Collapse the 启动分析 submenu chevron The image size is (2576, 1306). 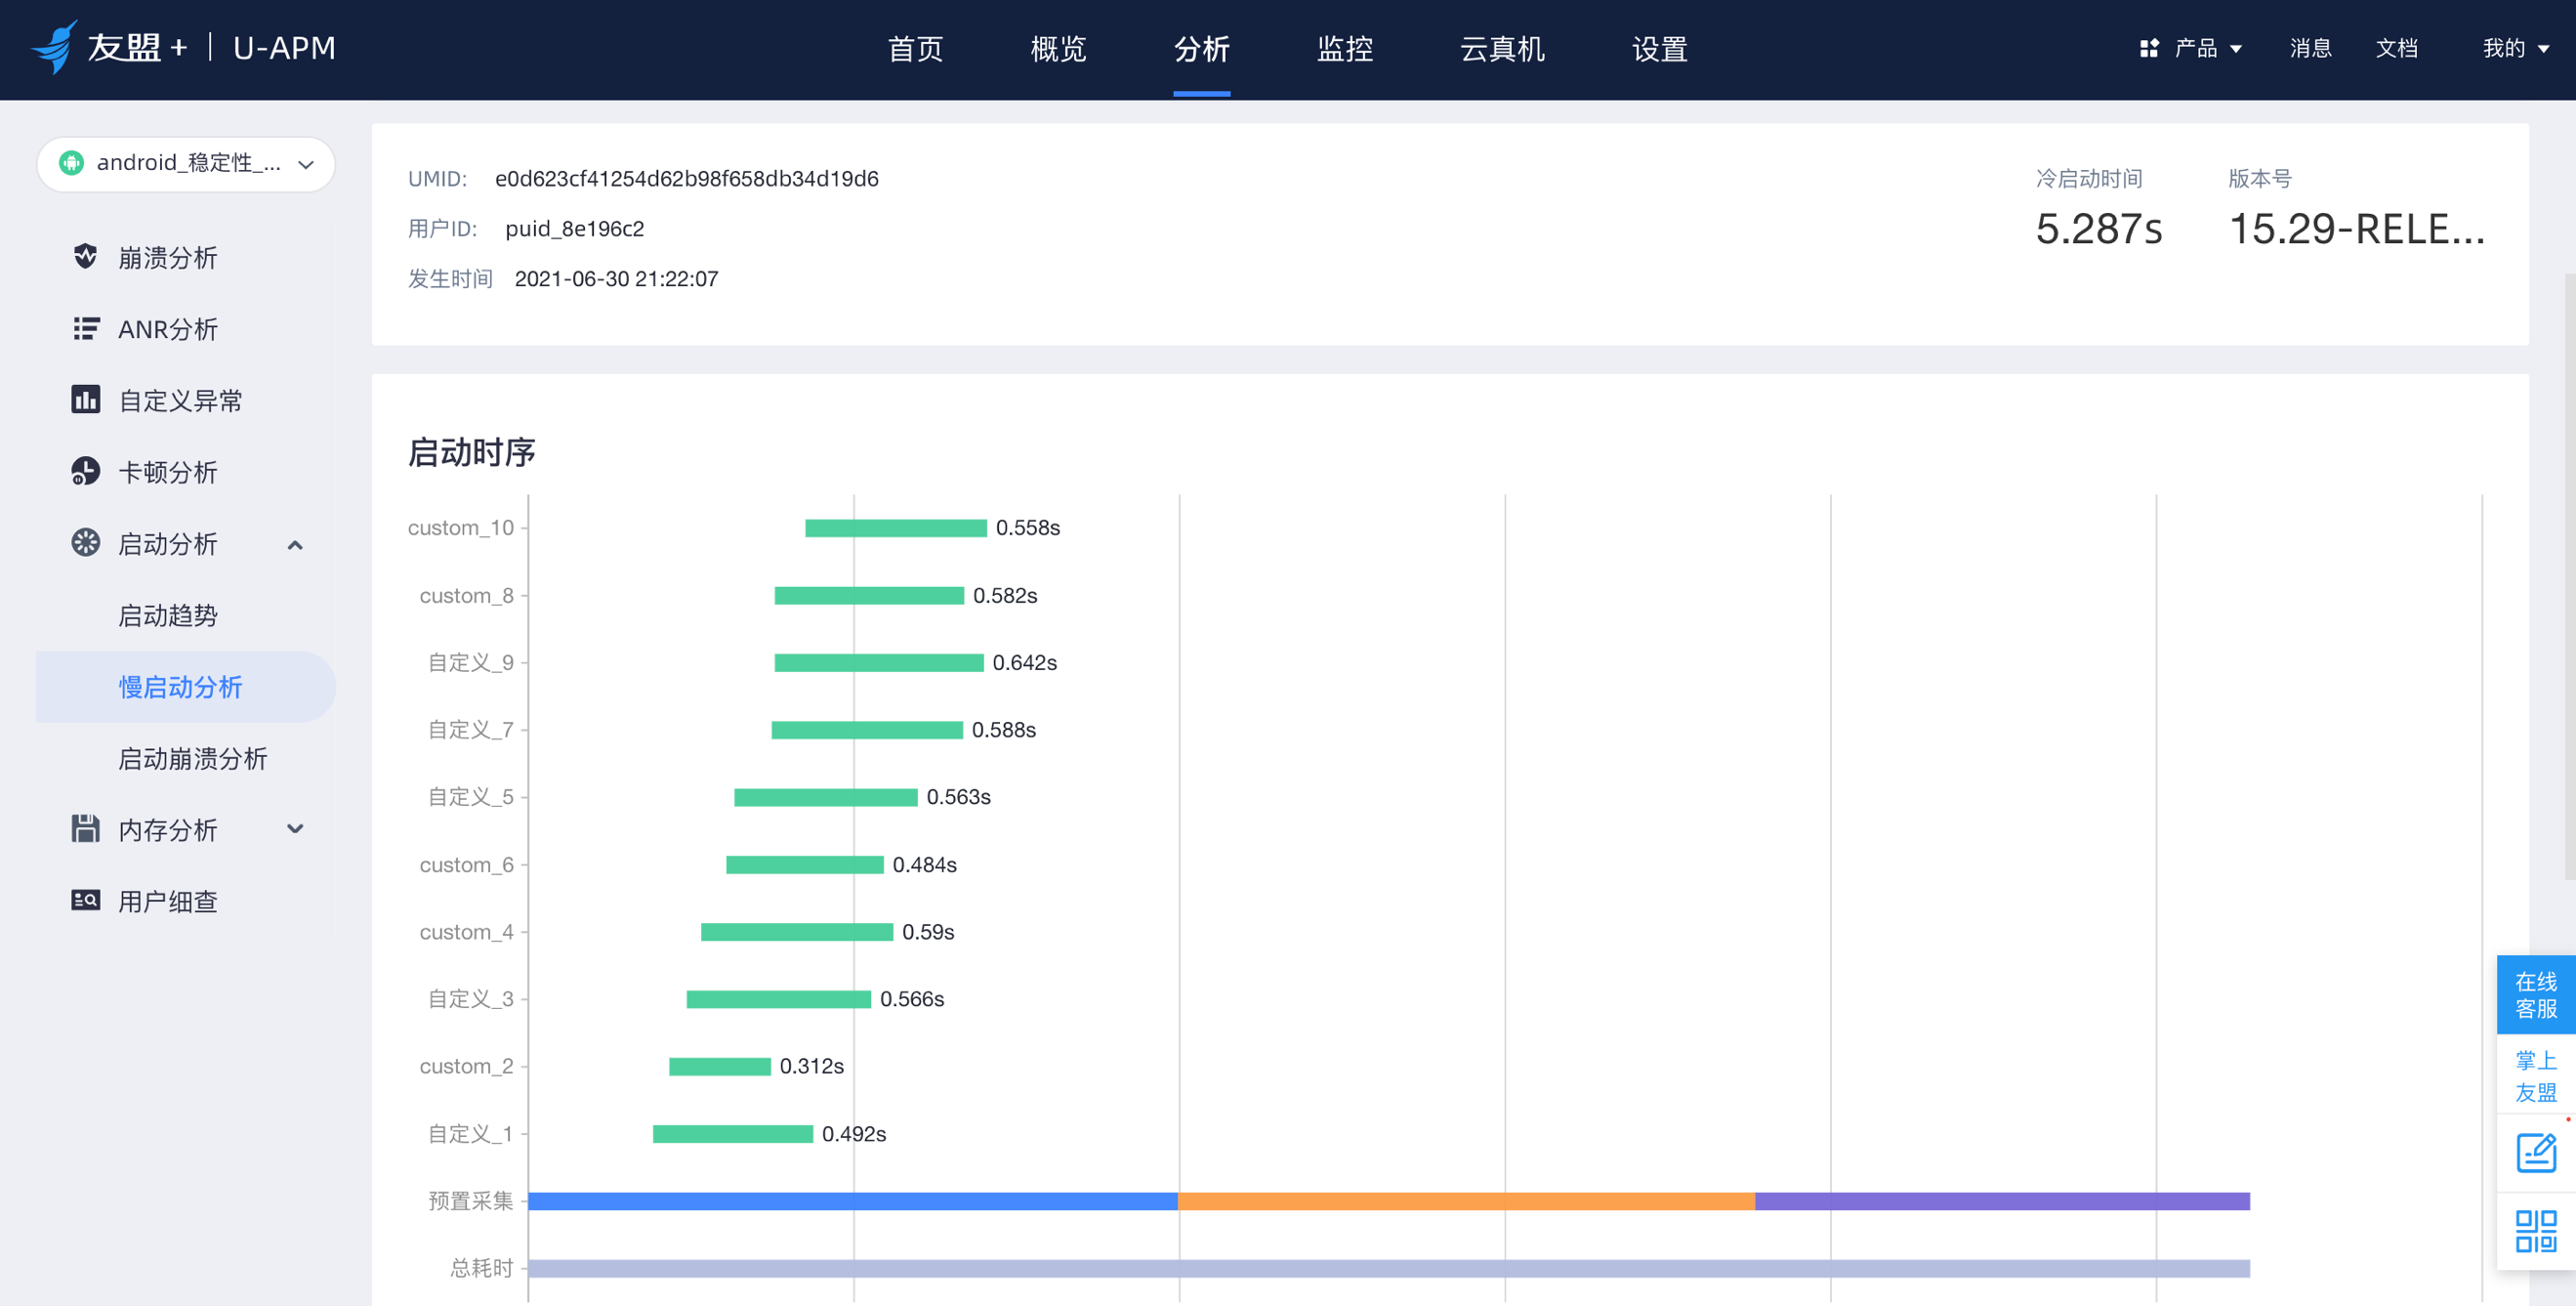click(x=295, y=545)
